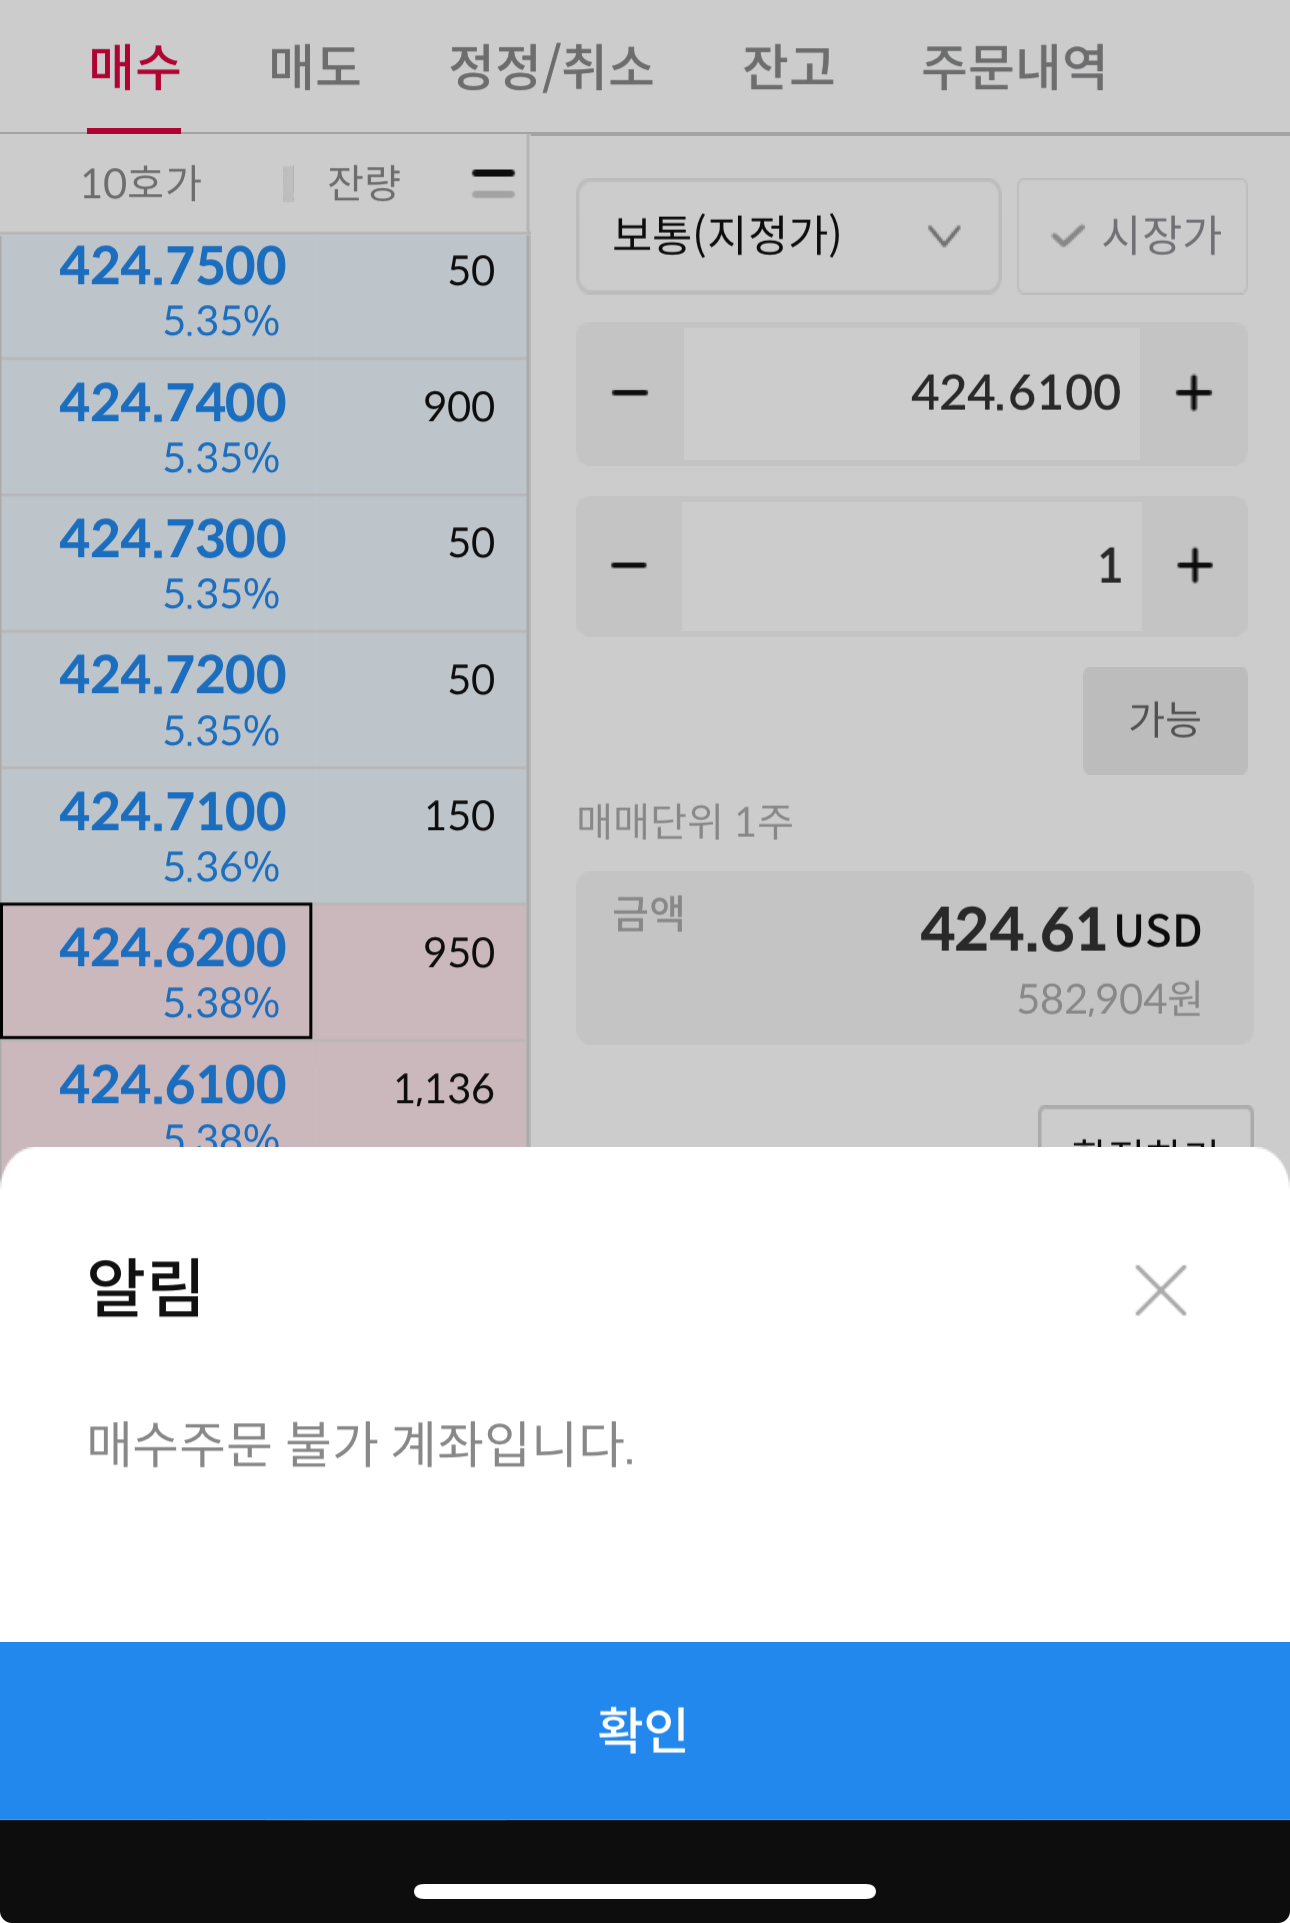Click the quantity input field showing 1
The width and height of the screenshot is (1290, 1923).
[911, 566]
